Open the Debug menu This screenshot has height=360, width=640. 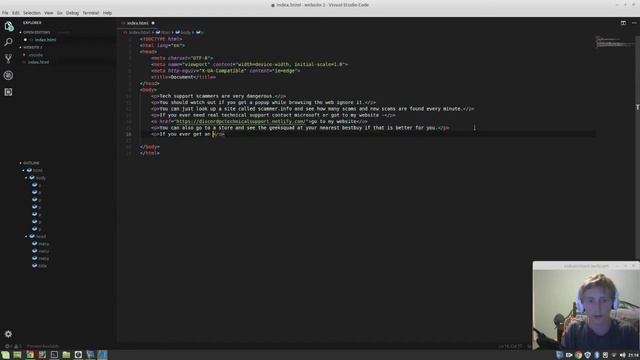(72, 13)
